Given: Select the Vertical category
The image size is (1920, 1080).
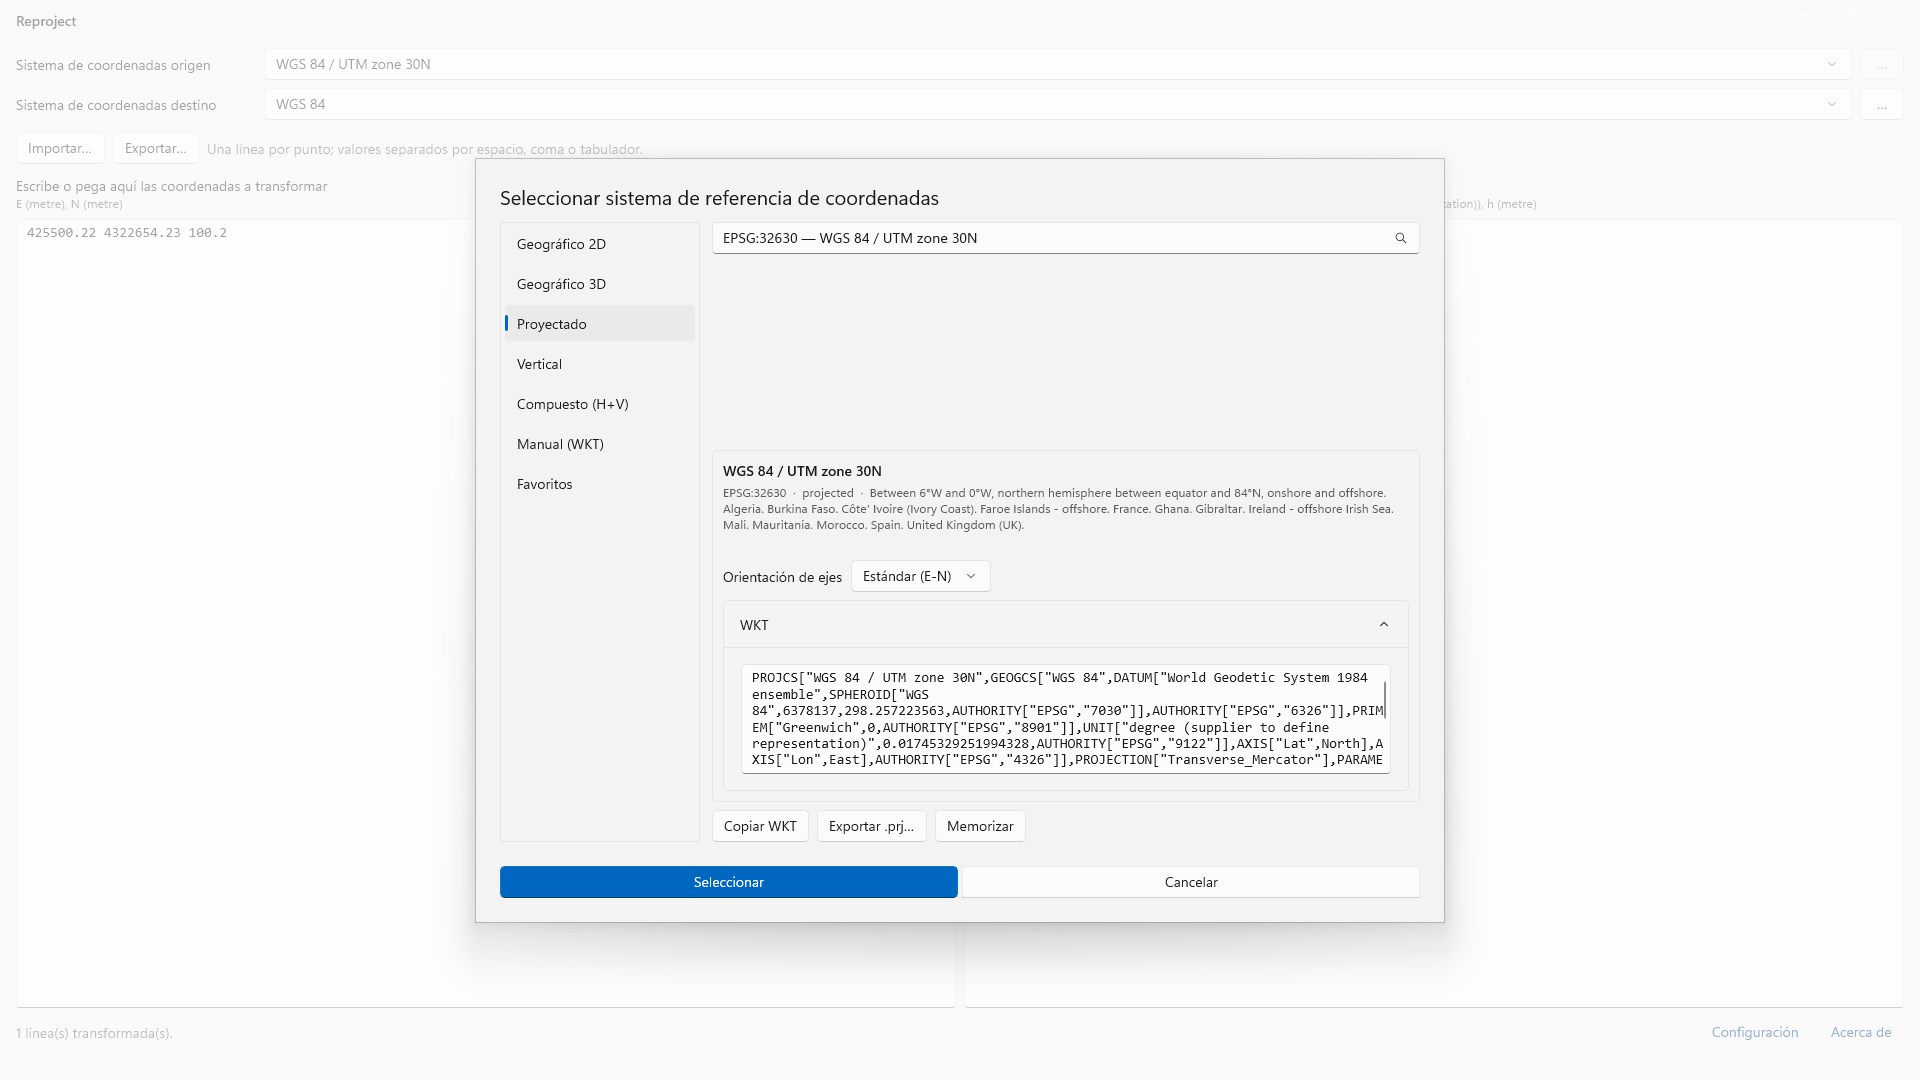Looking at the screenshot, I should click(x=599, y=364).
